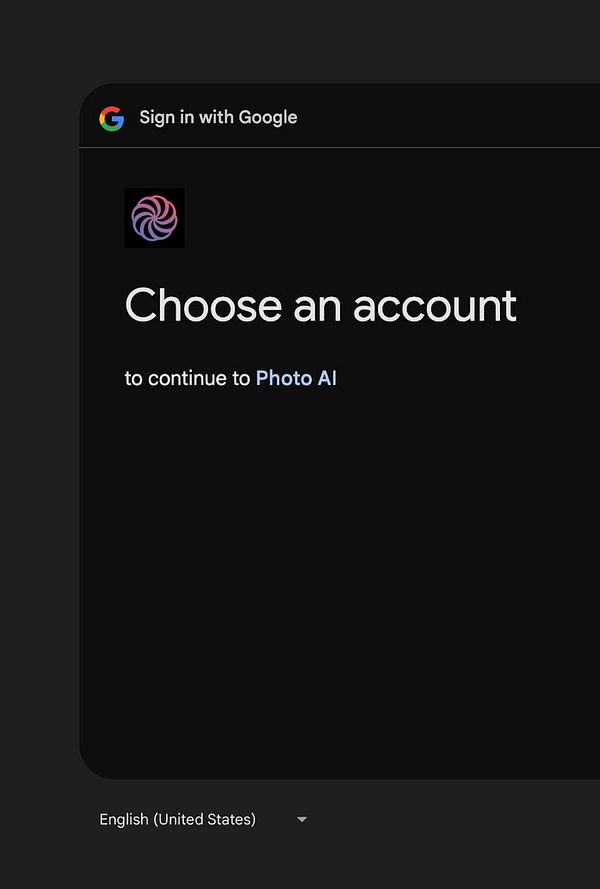Open the Photo AI link
This screenshot has width=600, height=889.
[x=296, y=378]
